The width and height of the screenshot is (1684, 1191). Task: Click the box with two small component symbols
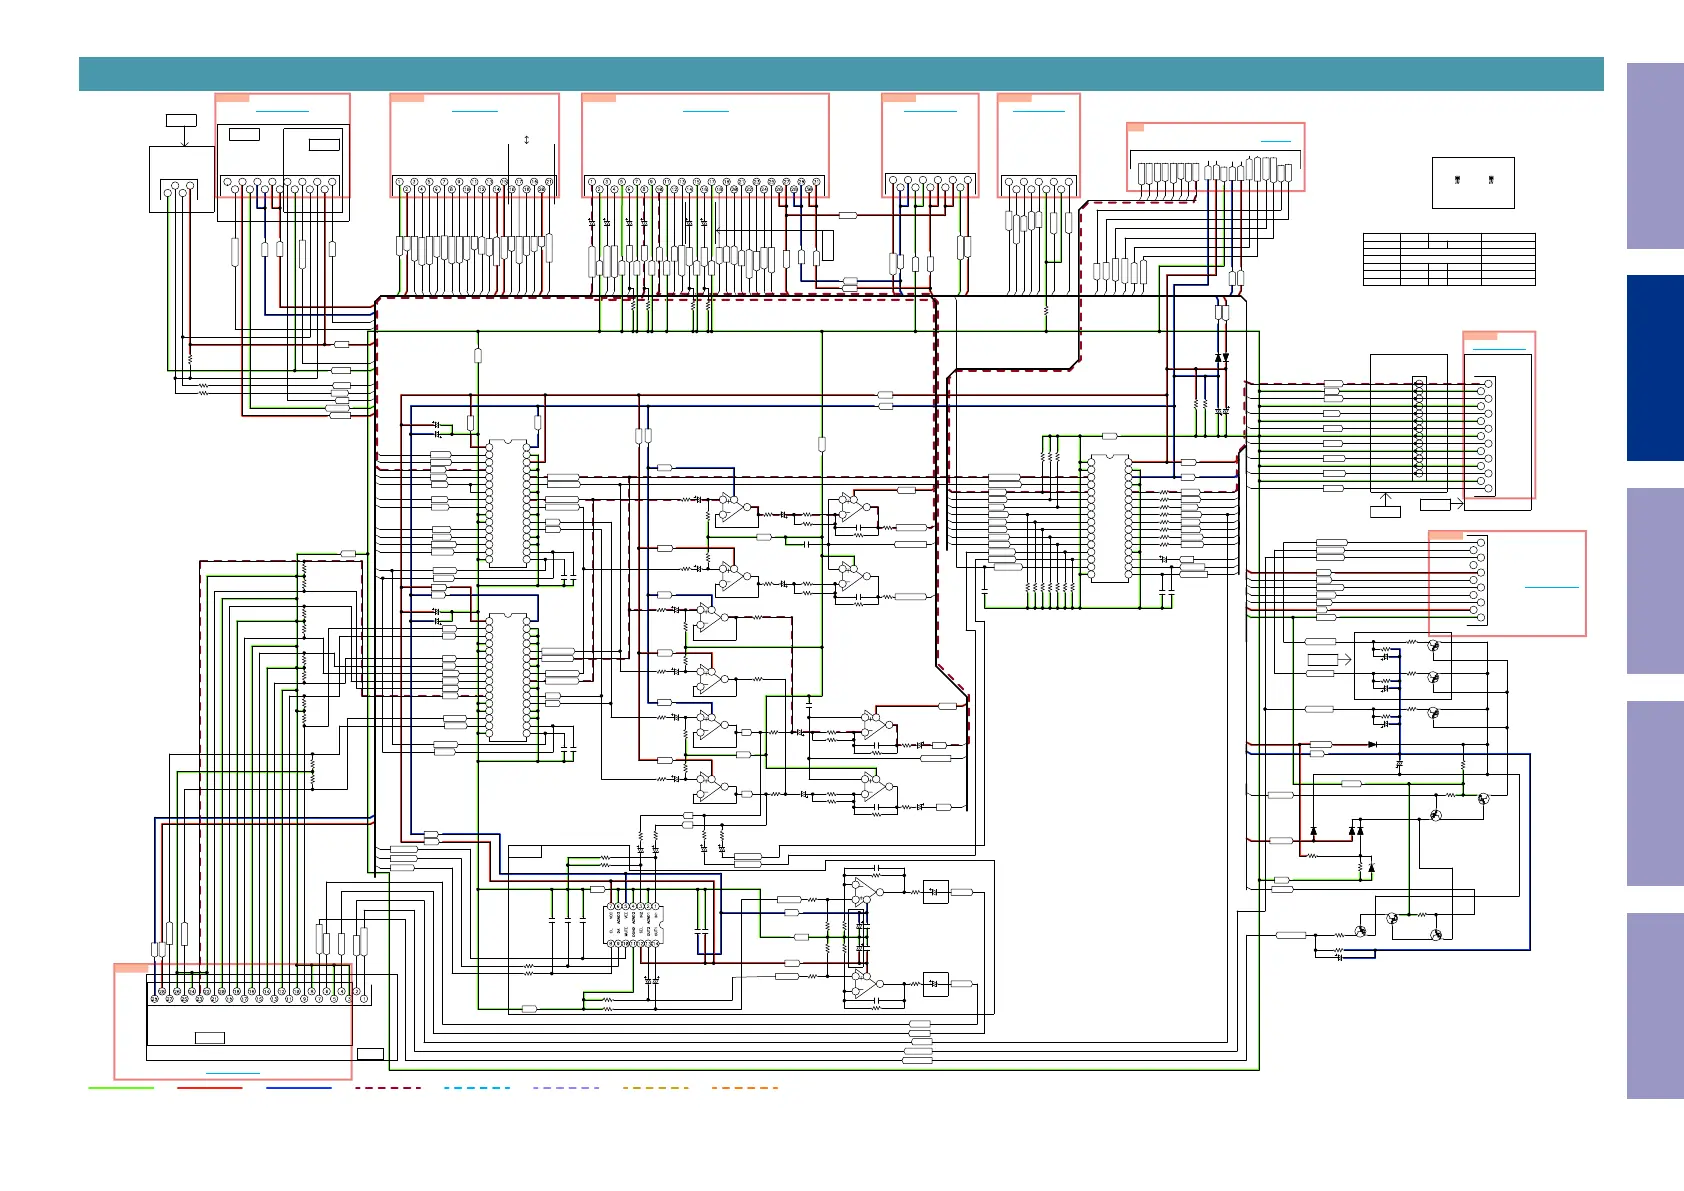[1472, 182]
